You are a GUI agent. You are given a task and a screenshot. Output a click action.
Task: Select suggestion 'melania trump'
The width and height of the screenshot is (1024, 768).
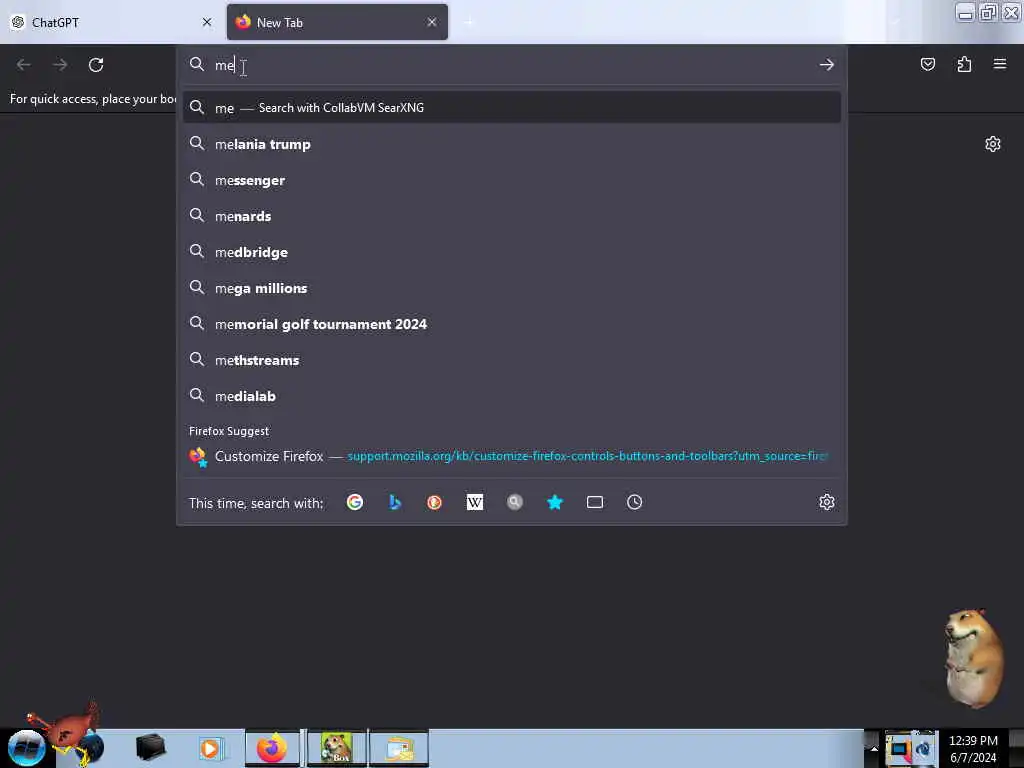pos(512,144)
